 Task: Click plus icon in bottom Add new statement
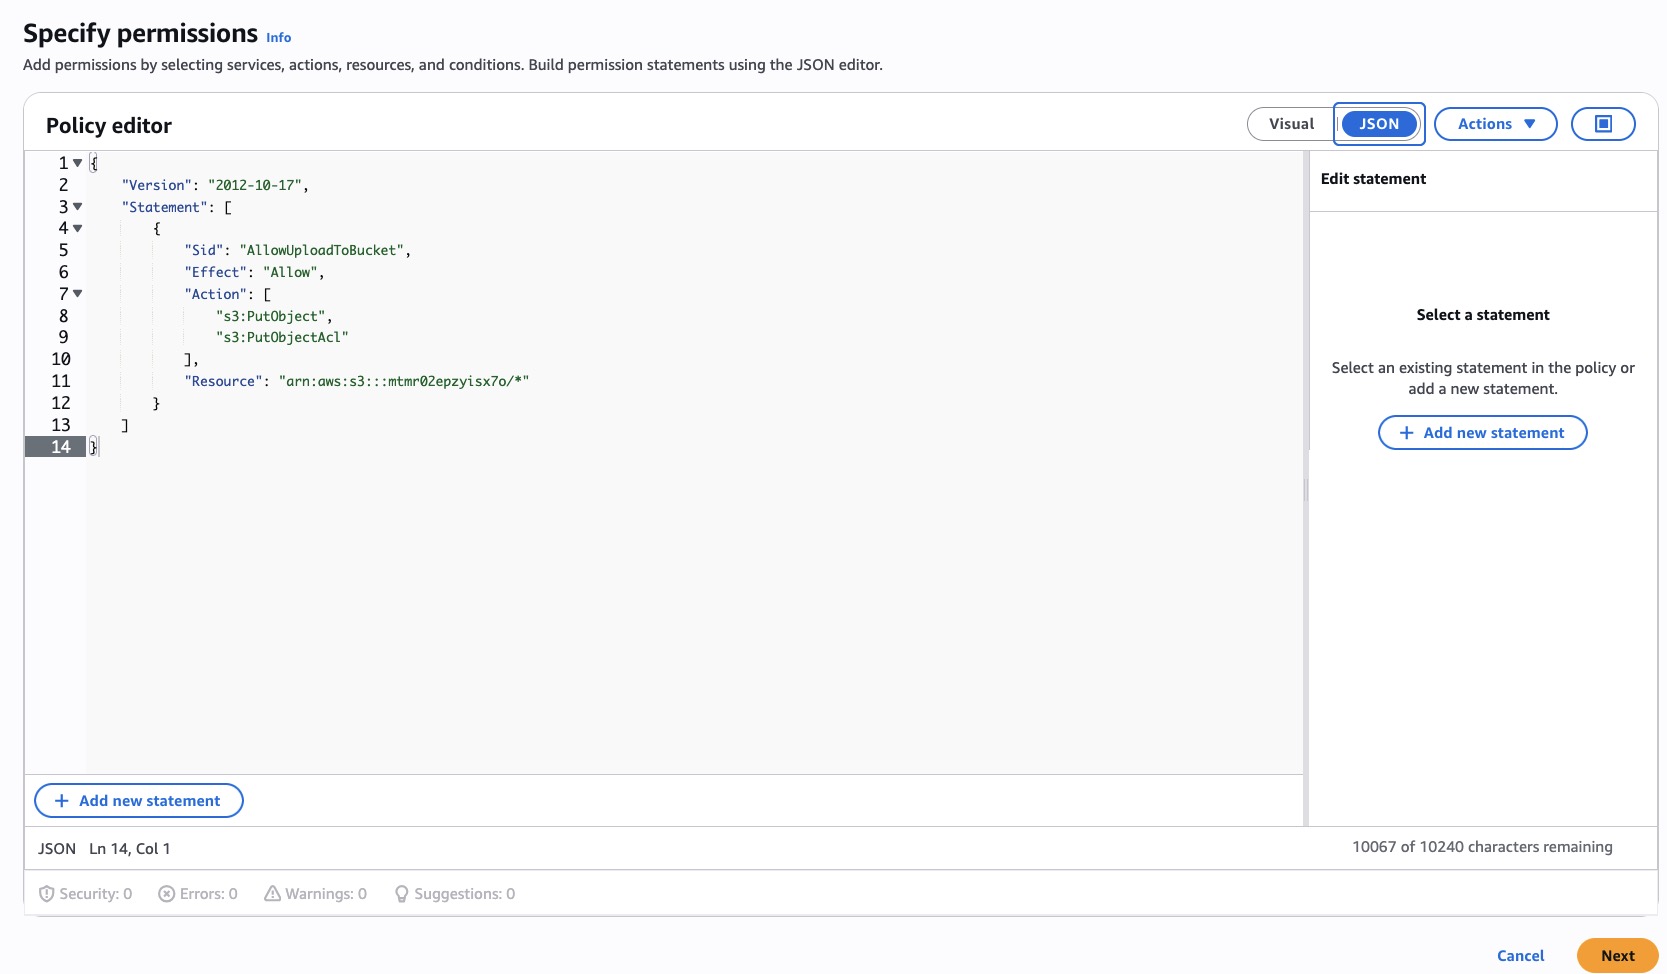point(61,801)
